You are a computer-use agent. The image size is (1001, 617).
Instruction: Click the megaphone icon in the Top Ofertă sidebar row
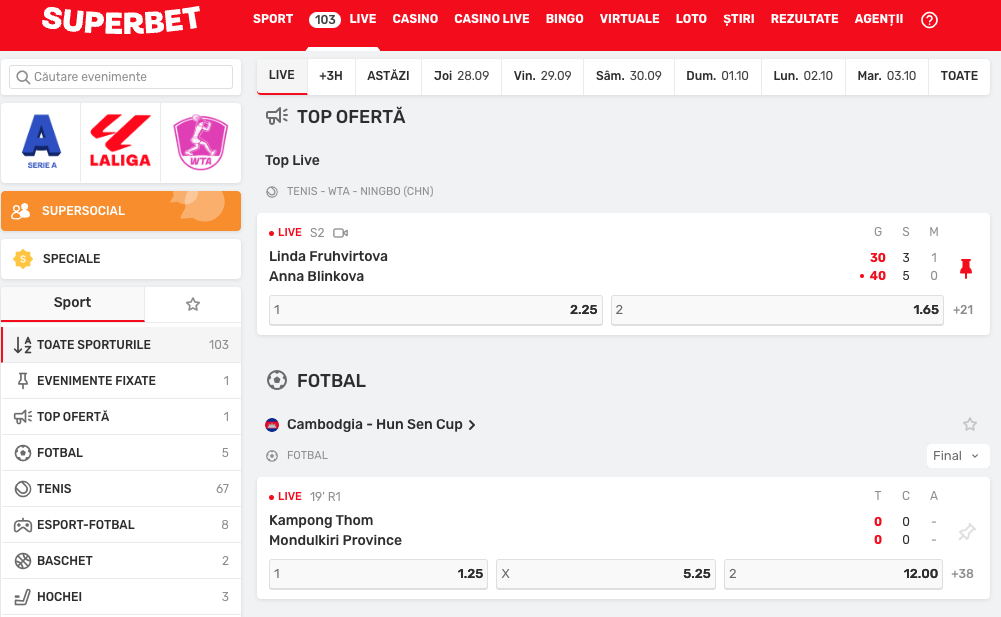[22, 417]
